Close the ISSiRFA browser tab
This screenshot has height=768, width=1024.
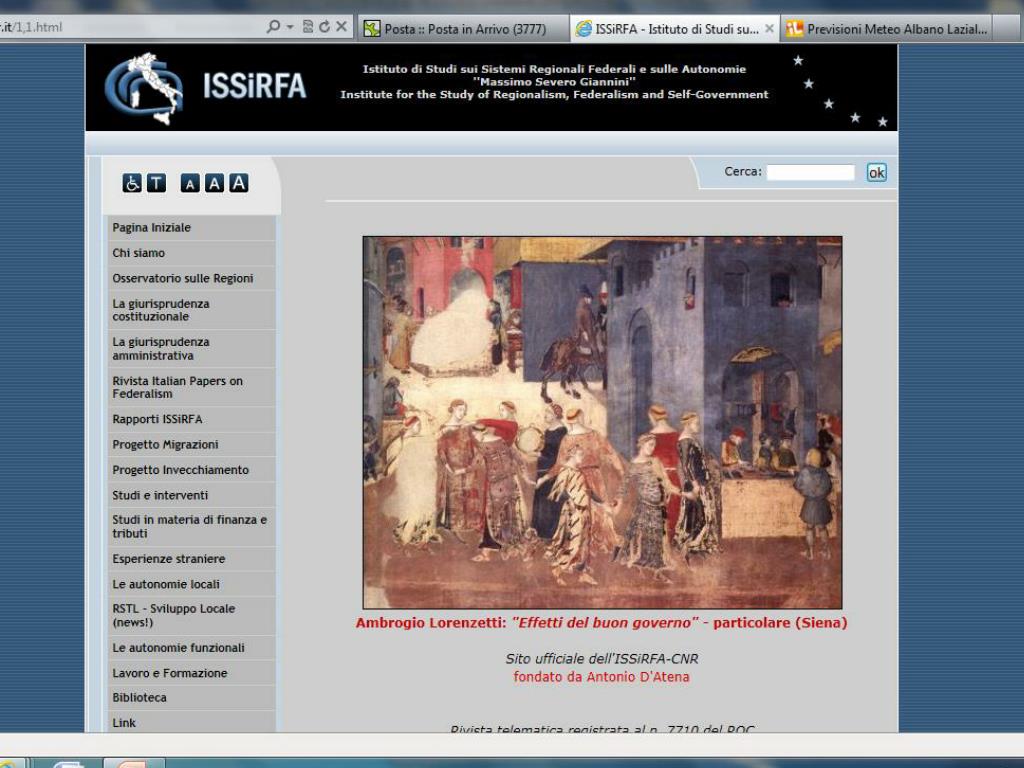click(x=769, y=29)
